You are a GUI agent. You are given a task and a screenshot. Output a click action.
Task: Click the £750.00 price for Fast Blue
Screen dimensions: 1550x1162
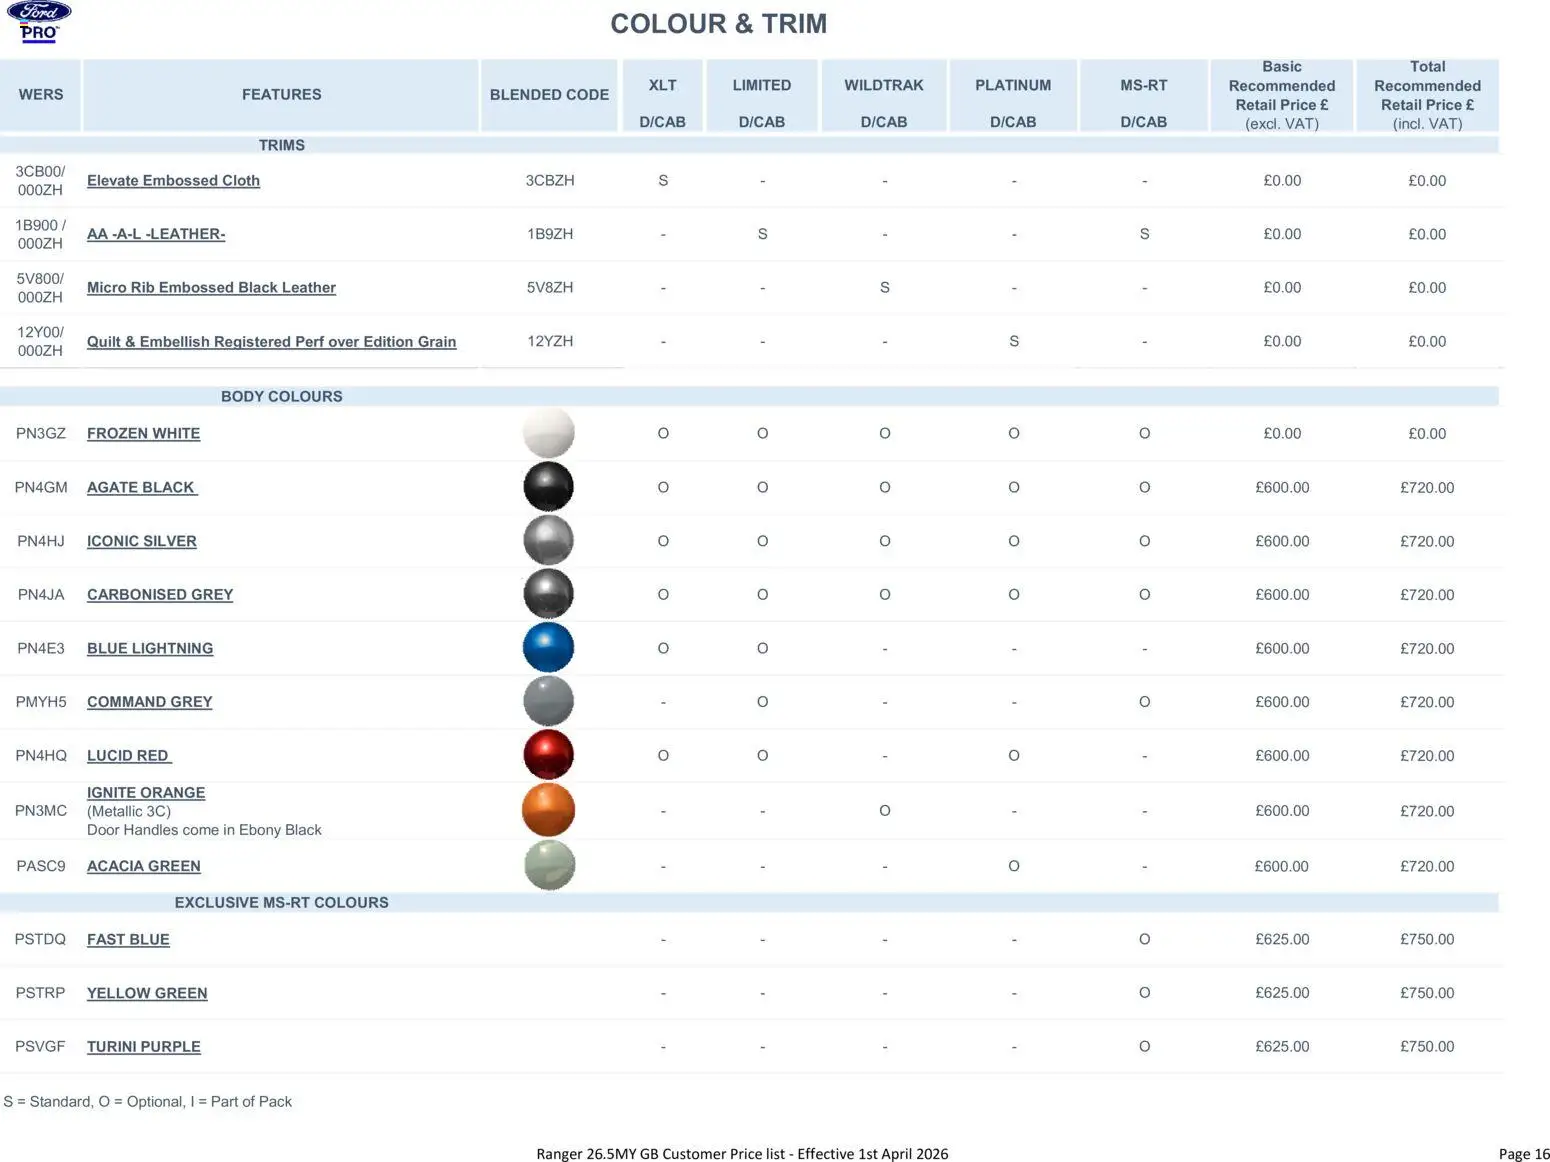click(x=1427, y=940)
